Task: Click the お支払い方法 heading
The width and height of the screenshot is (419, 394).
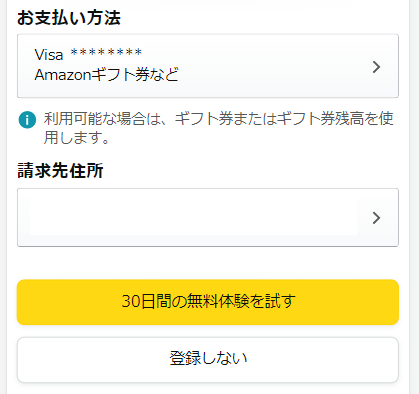Action: (69, 18)
